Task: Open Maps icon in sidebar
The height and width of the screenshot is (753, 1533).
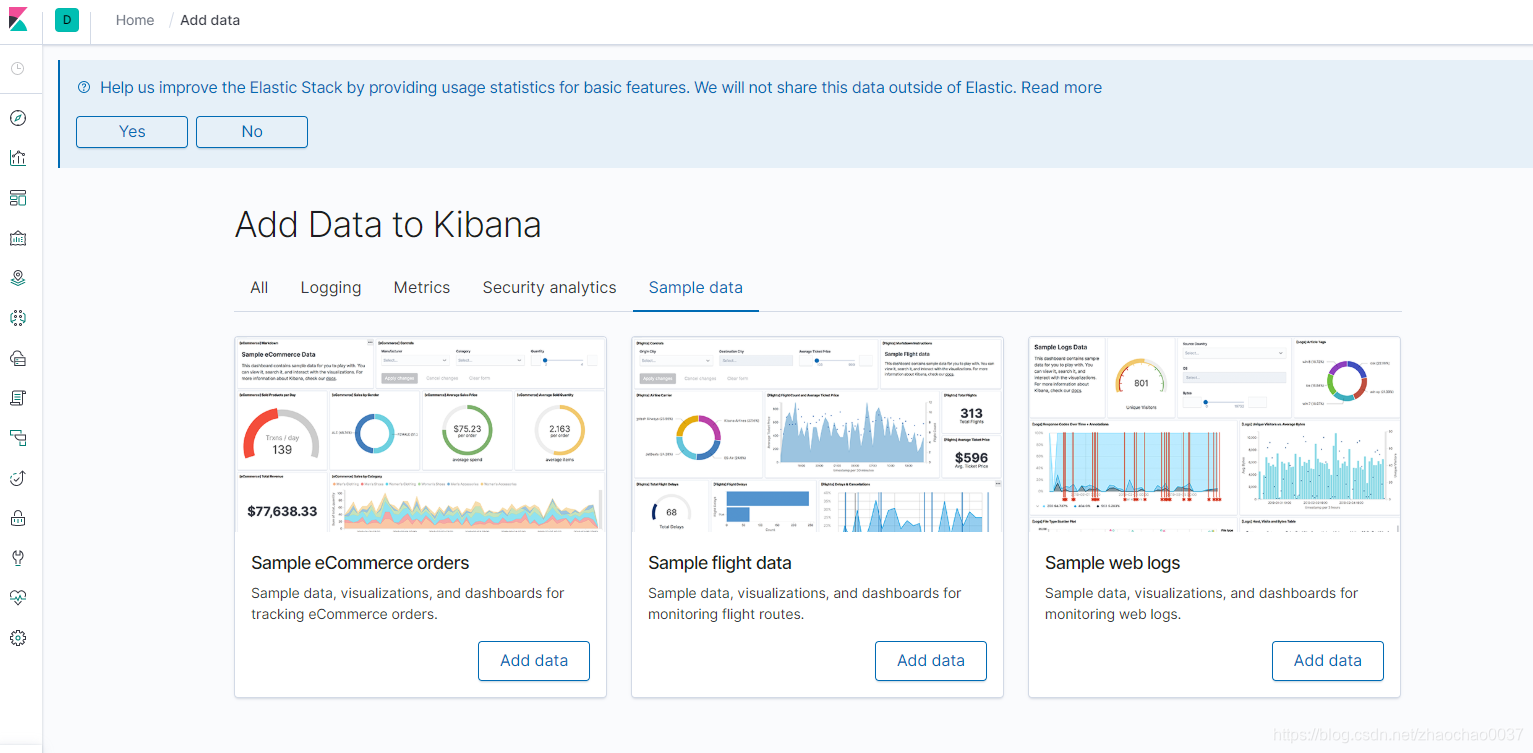Action: pyautogui.click(x=18, y=278)
